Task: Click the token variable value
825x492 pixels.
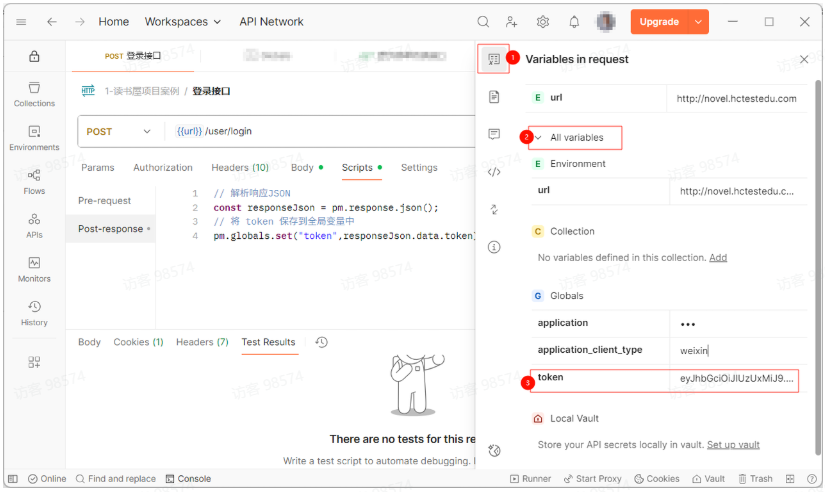Action: (736, 378)
